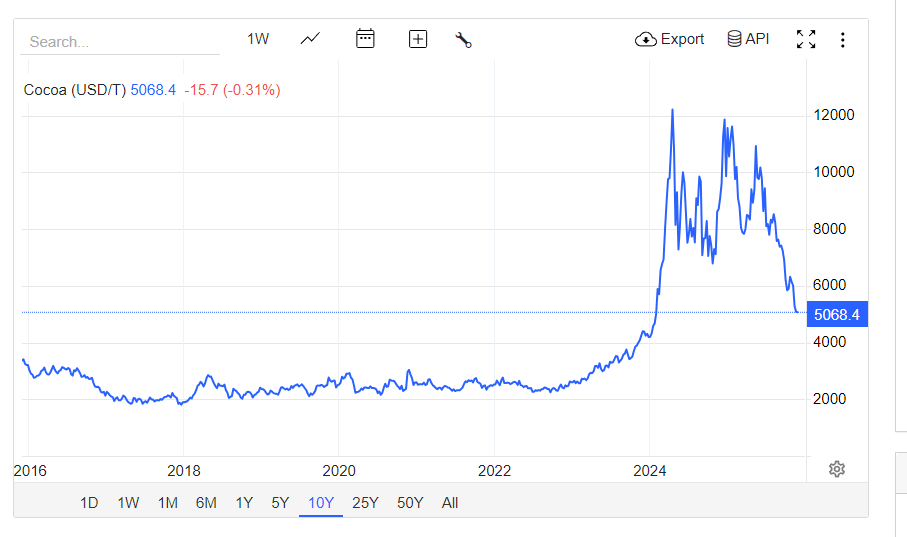The image size is (907, 537).
Task: Select the 1D time range
Action: point(89,503)
